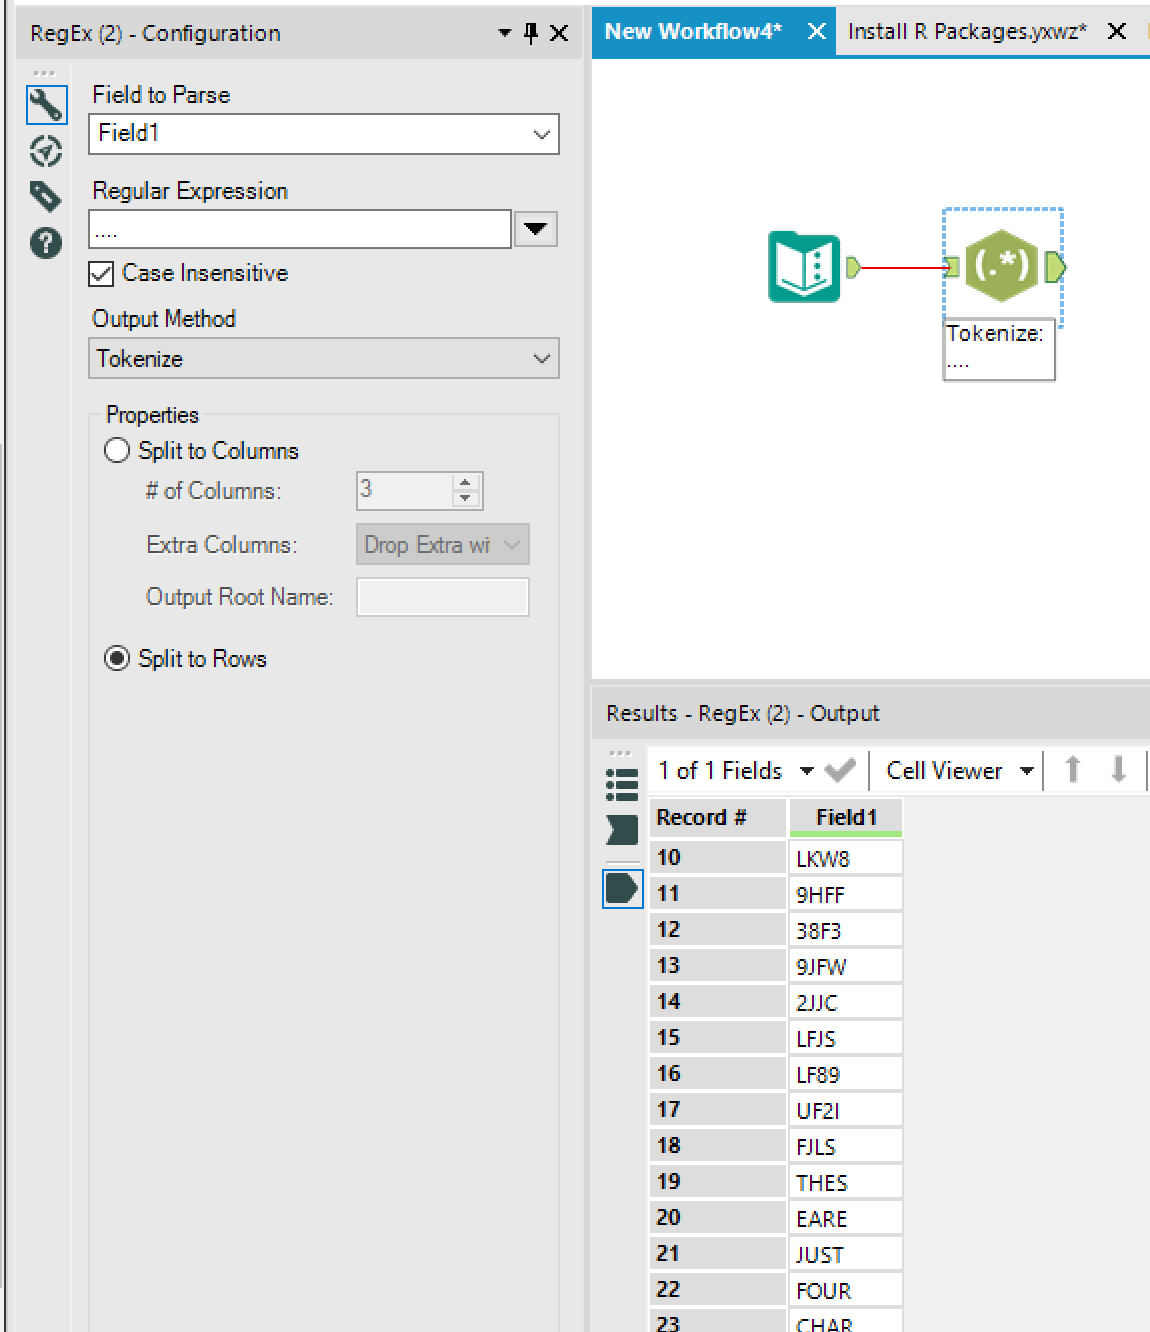Click the Regular Expression examples arrow button
Screen dimensions: 1150x1332
535,229
